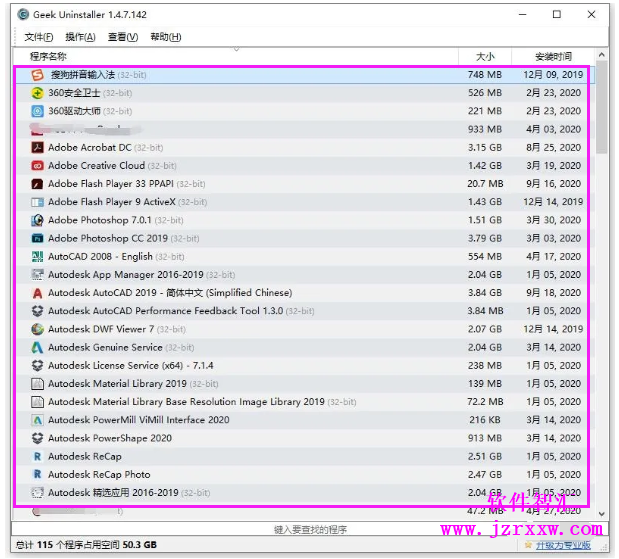Select Adobe Photoshop CC 2019 entry text
This screenshot has height=559, width=619.
pyautogui.click(x=108, y=238)
